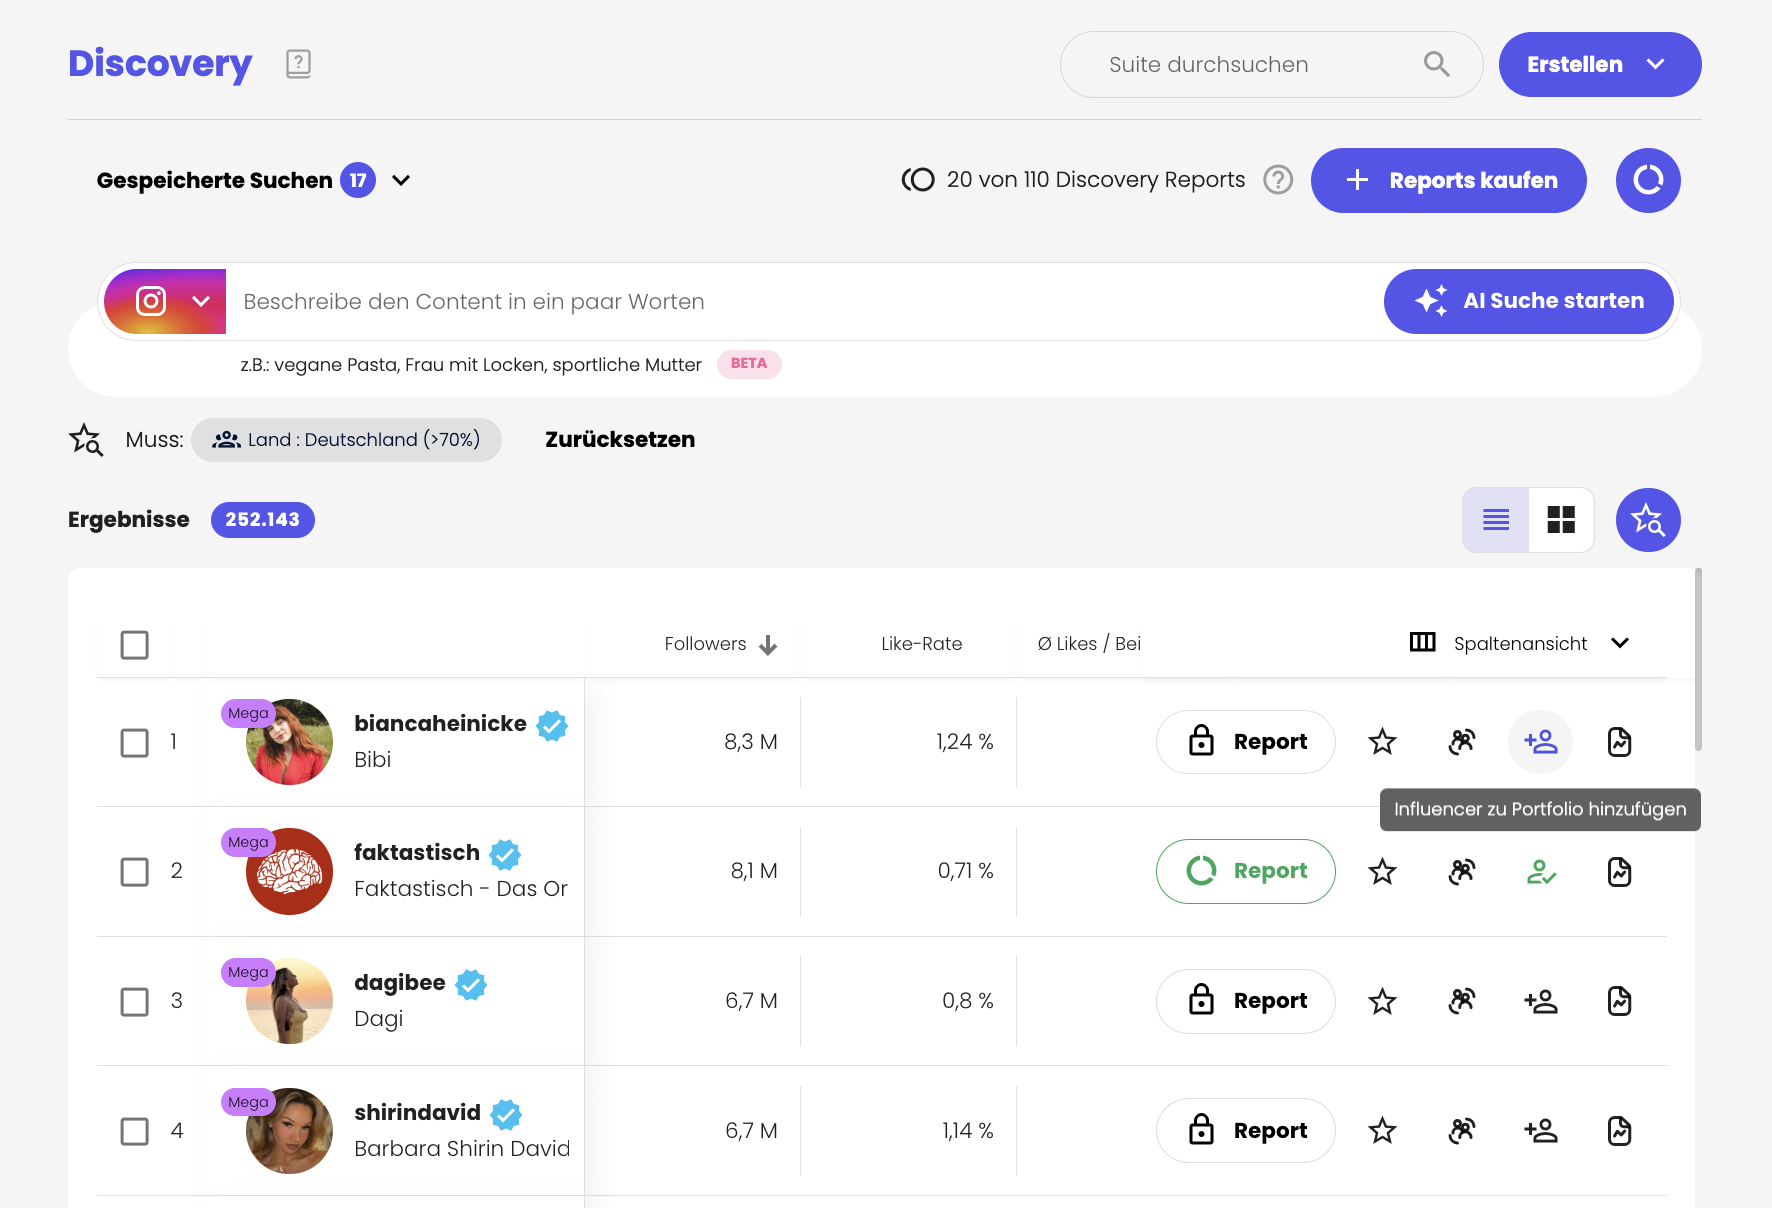Switch to grid view layout
Screen dimensions: 1772x1208
[1560, 520]
